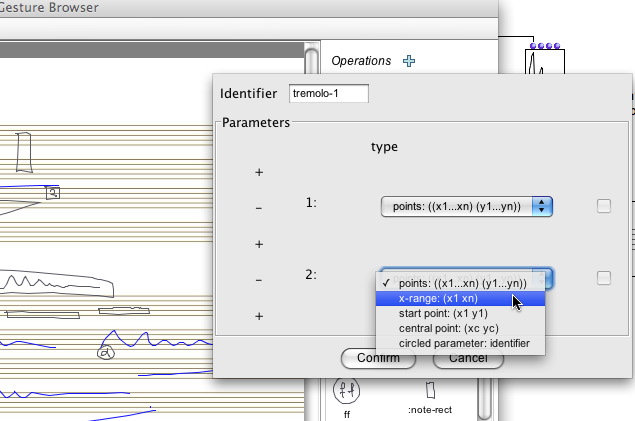Select the :note-rect gesture icon

430,390
